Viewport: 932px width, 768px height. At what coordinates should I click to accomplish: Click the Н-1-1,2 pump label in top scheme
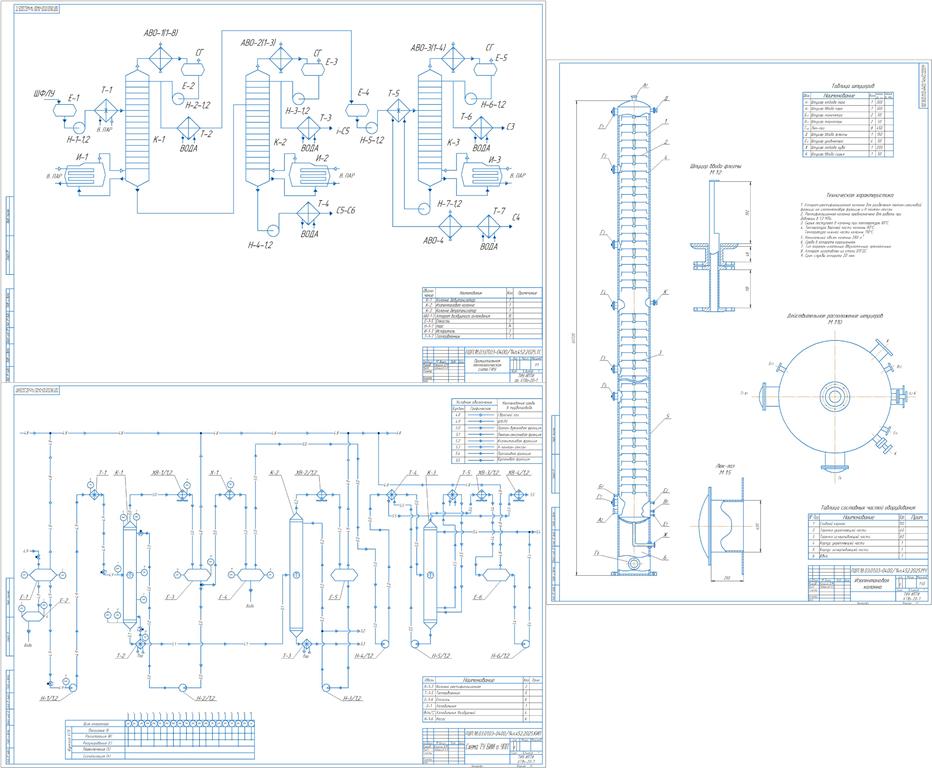[77, 140]
